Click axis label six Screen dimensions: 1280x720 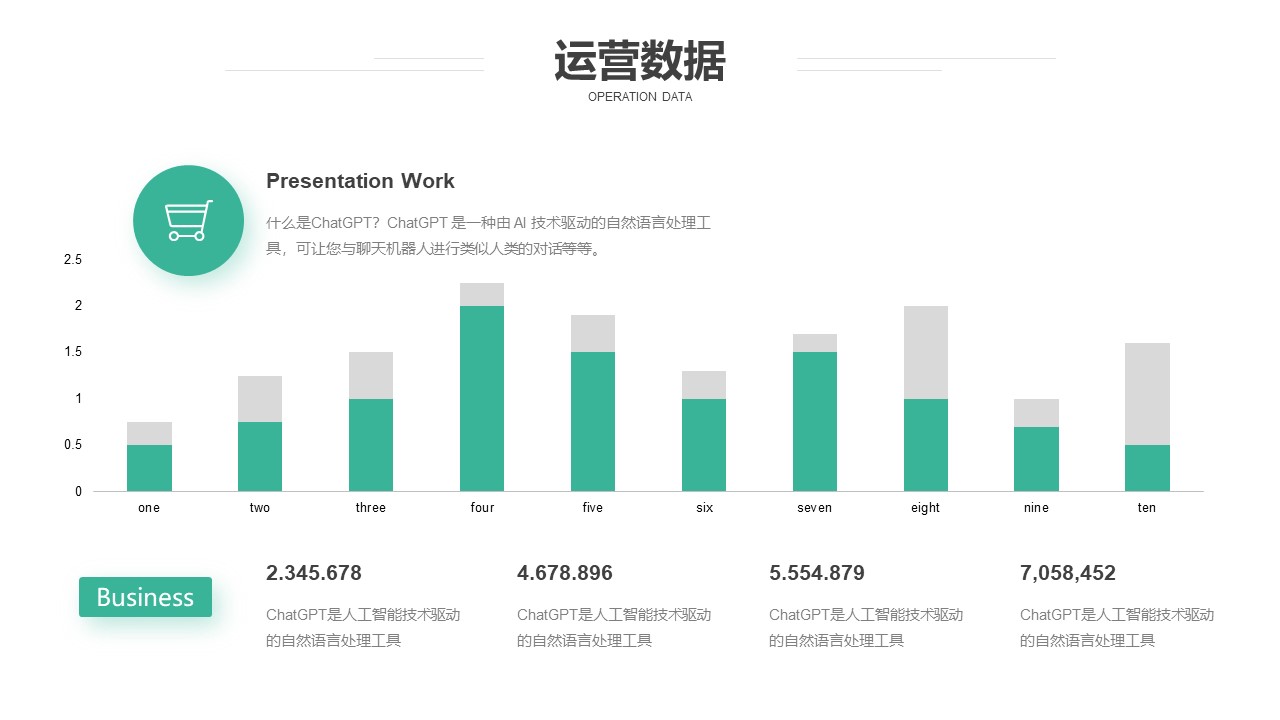point(705,508)
